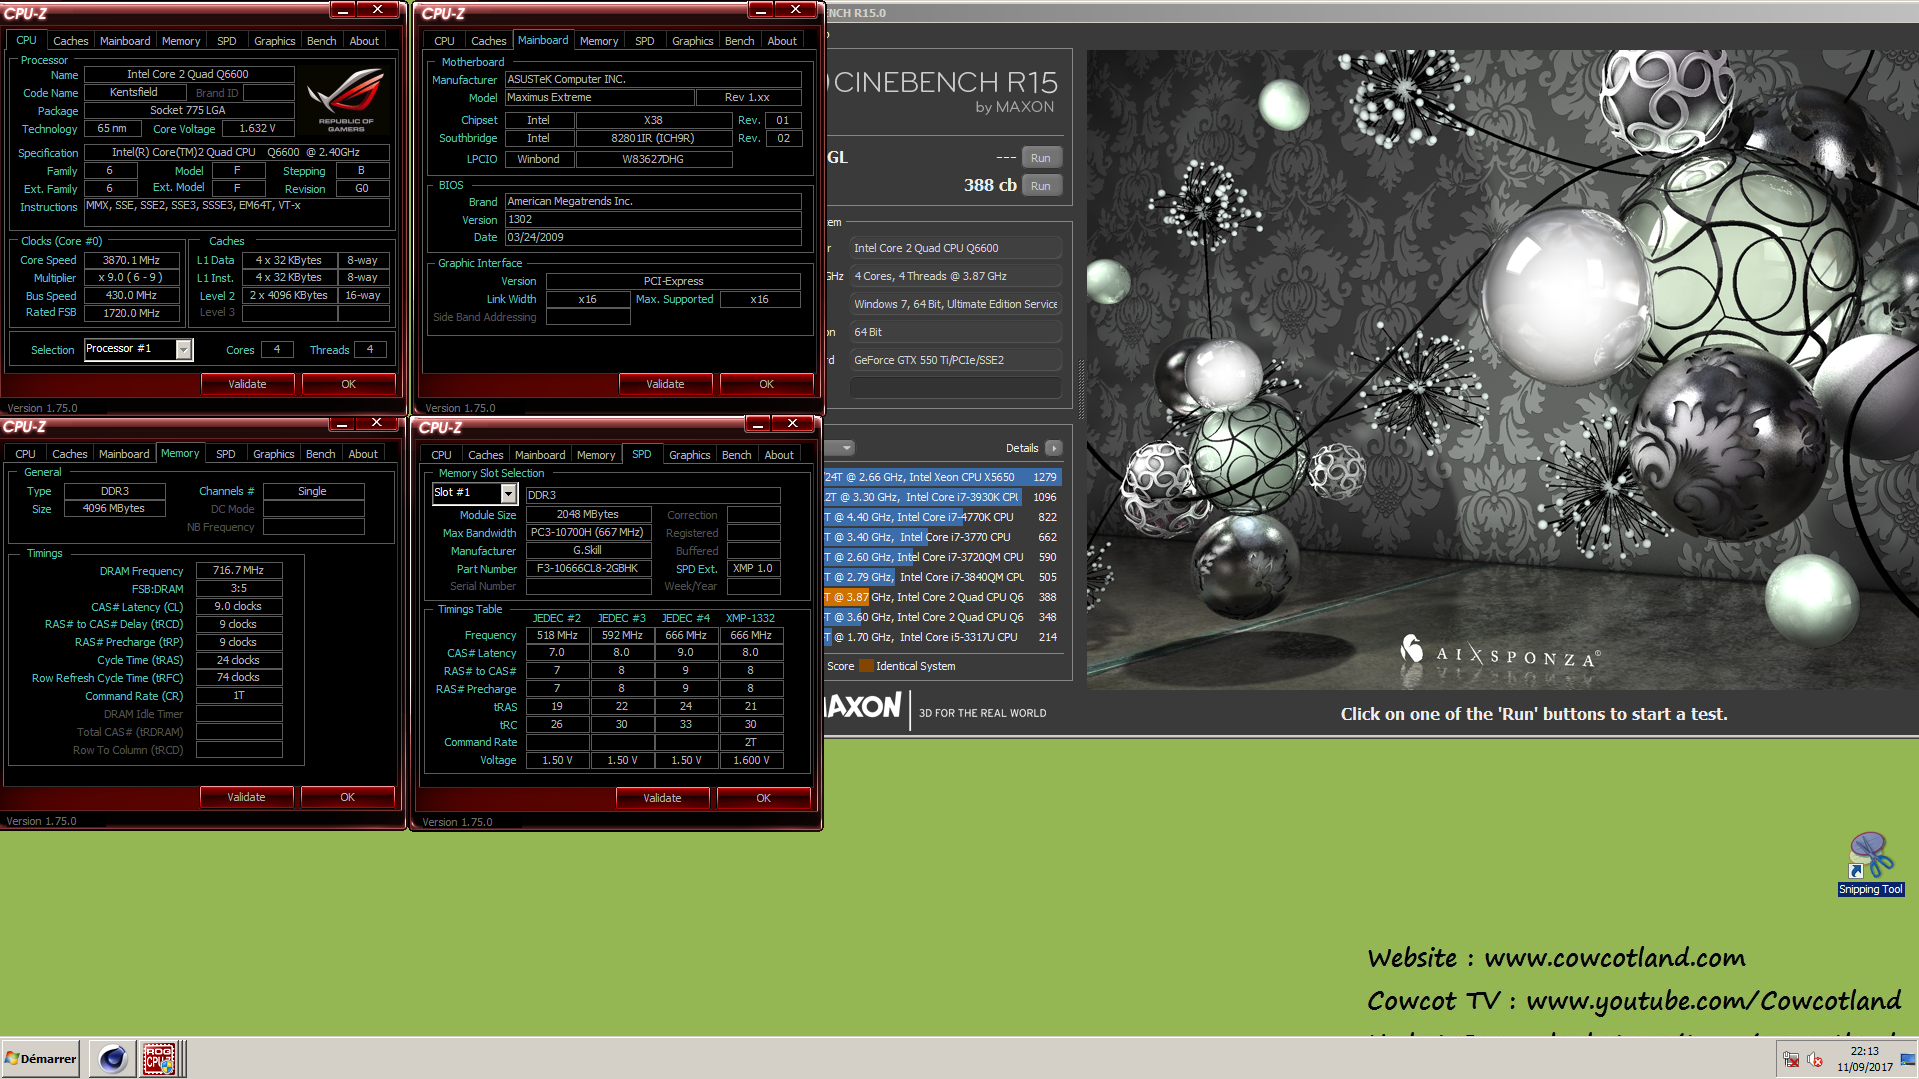Screen dimensions: 1919x1079
Task: Select the highlighted 3.87 GHz Q6600 row
Action: tap(942, 597)
